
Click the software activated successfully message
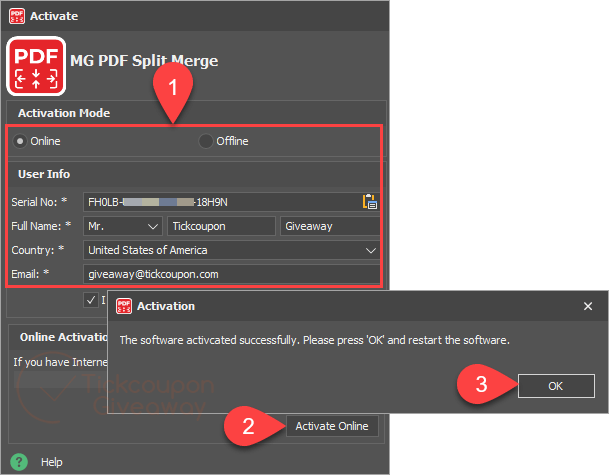314,340
